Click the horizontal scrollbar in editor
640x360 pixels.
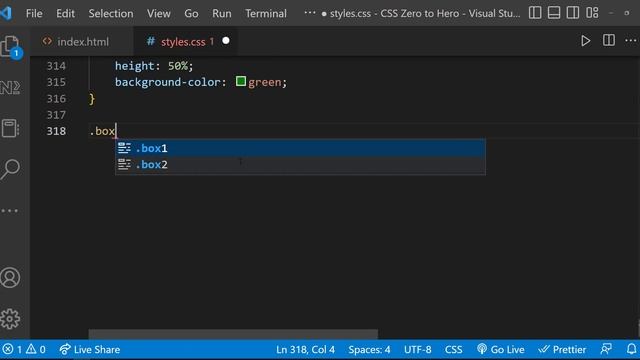233,334
